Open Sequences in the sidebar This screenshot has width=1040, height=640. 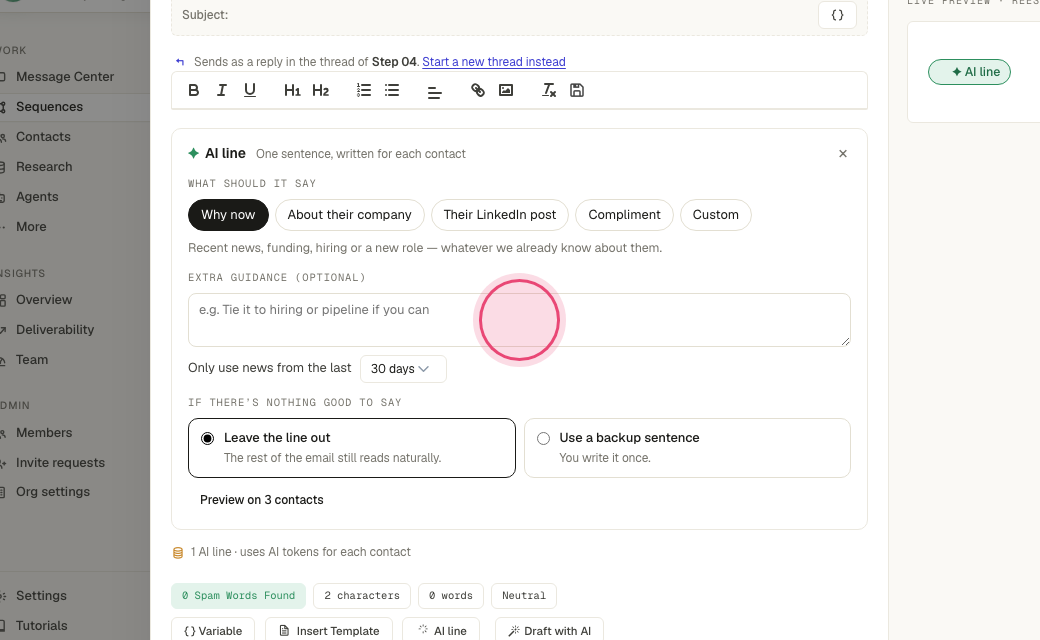pos(50,107)
